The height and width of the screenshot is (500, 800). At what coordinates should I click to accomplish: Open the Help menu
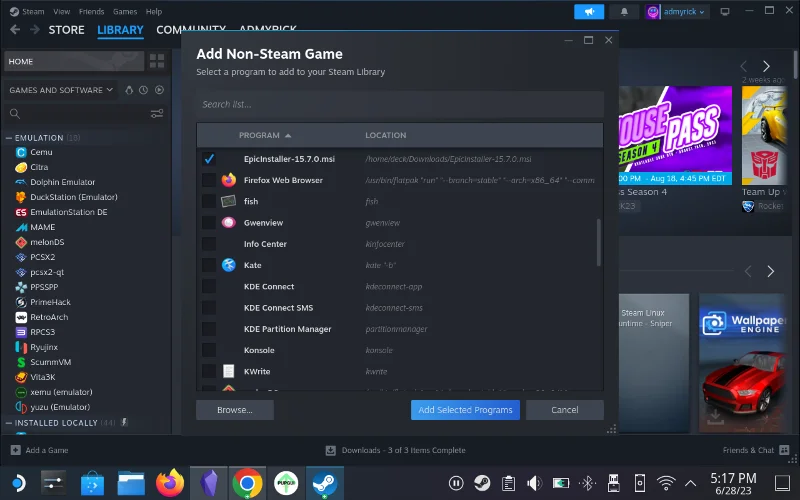coord(154,11)
